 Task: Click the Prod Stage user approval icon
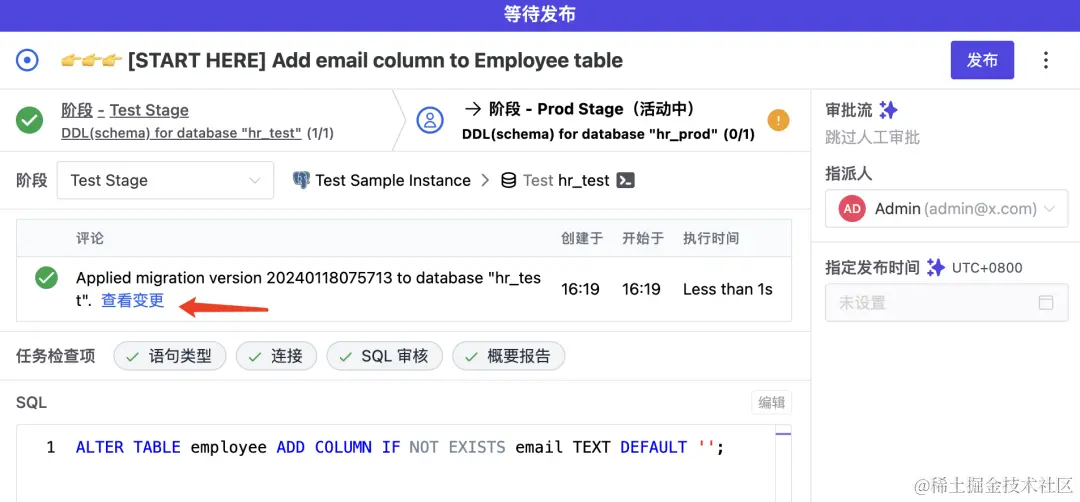click(x=430, y=121)
